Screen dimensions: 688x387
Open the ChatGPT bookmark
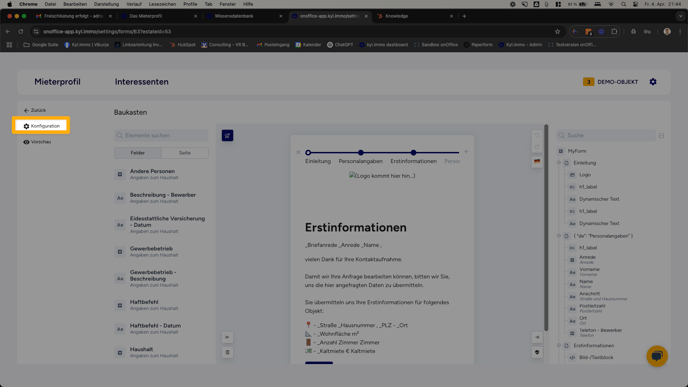(340, 45)
